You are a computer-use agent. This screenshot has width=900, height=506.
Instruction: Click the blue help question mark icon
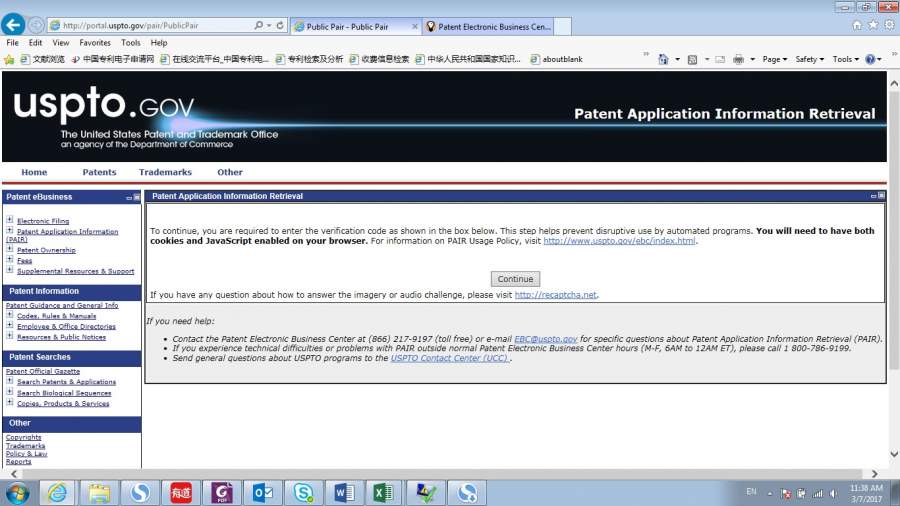(x=870, y=59)
